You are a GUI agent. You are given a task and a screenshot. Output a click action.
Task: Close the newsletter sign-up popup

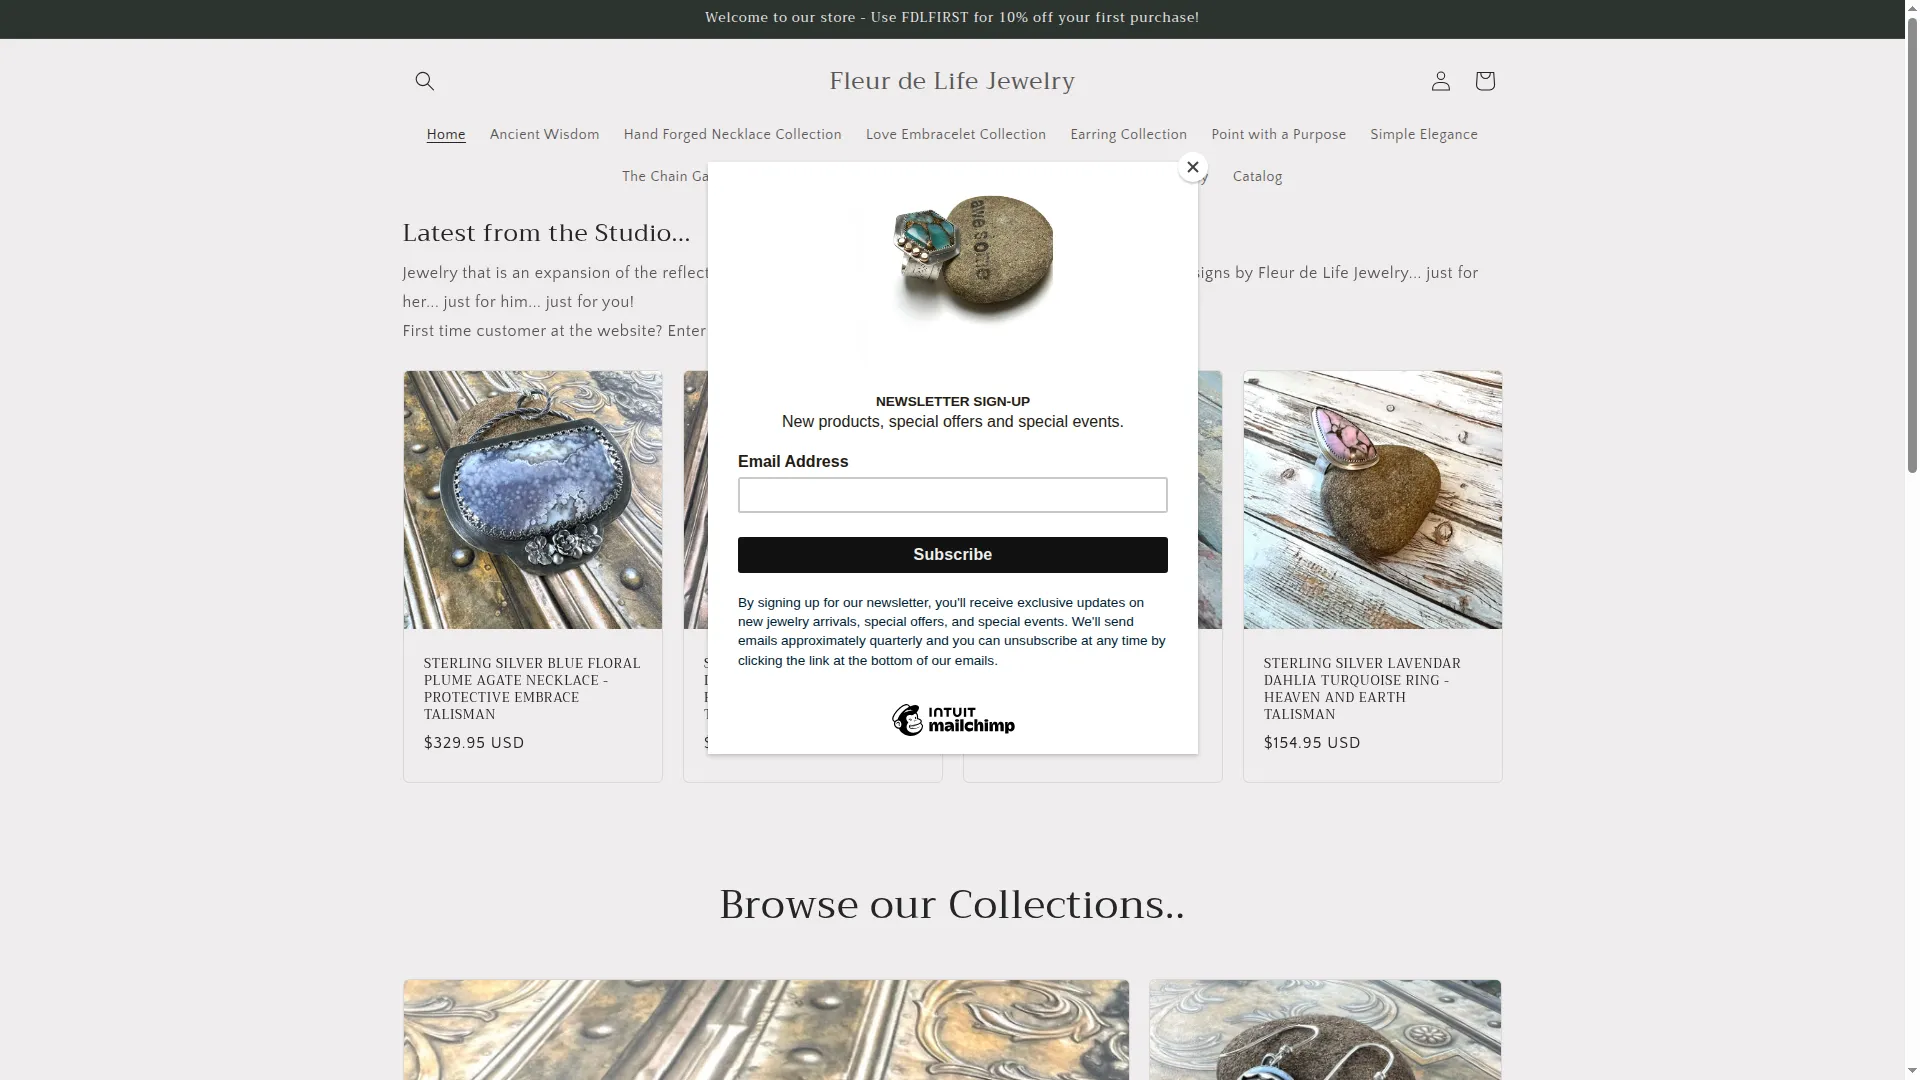coord(1192,167)
